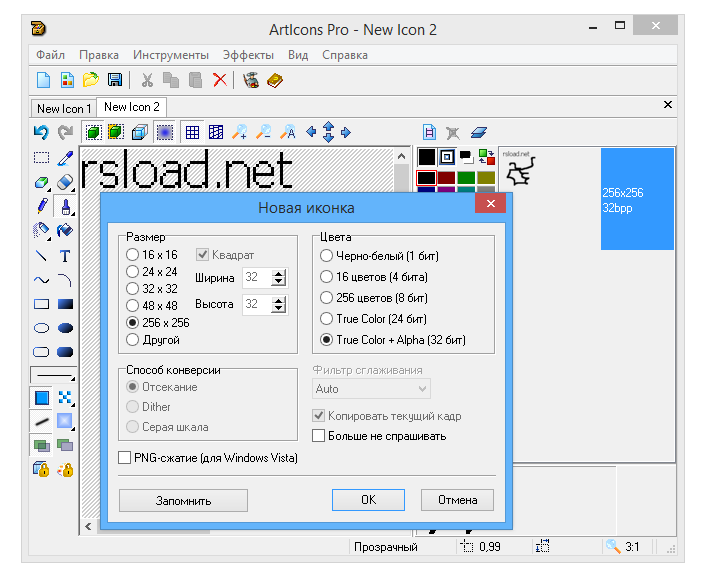Select the Text tool
Screen dimensions: 702x586
(65, 256)
